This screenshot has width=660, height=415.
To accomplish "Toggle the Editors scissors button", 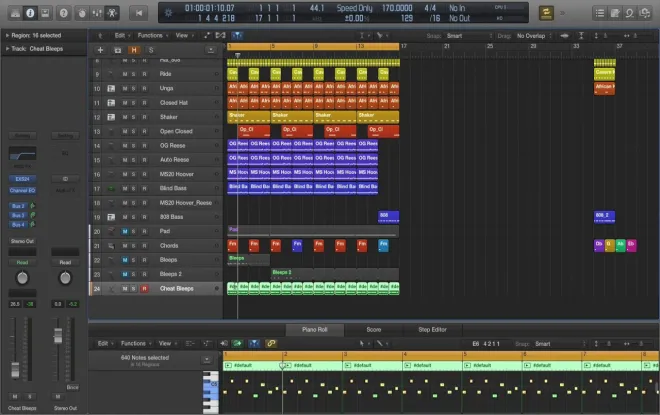I will point(112,13).
